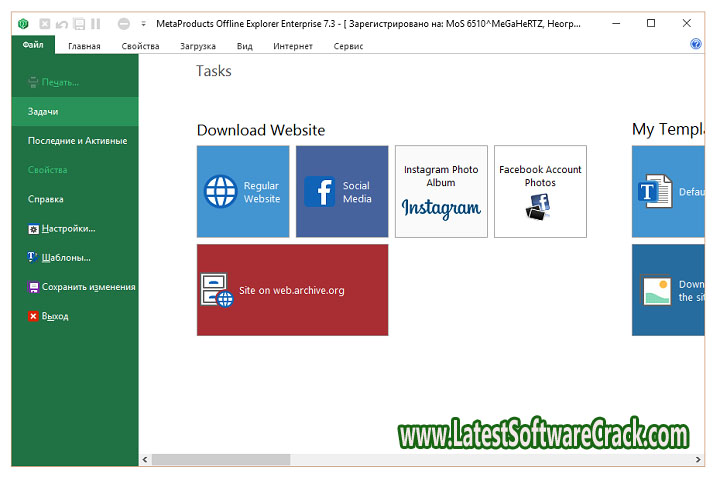Click the Настройки settings gear icon
This screenshot has width=720, height=480.
click(33, 229)
